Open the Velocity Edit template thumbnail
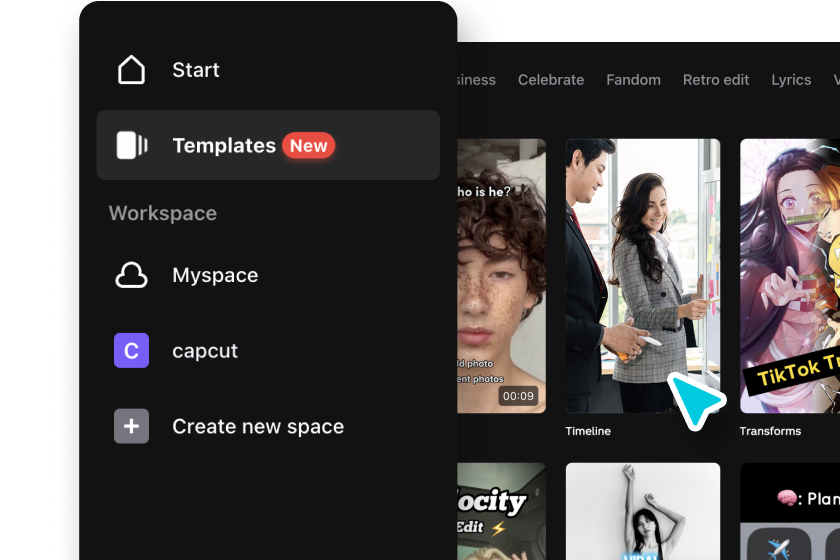This screenshot has width=840, height=560. [x=501, y=511]
